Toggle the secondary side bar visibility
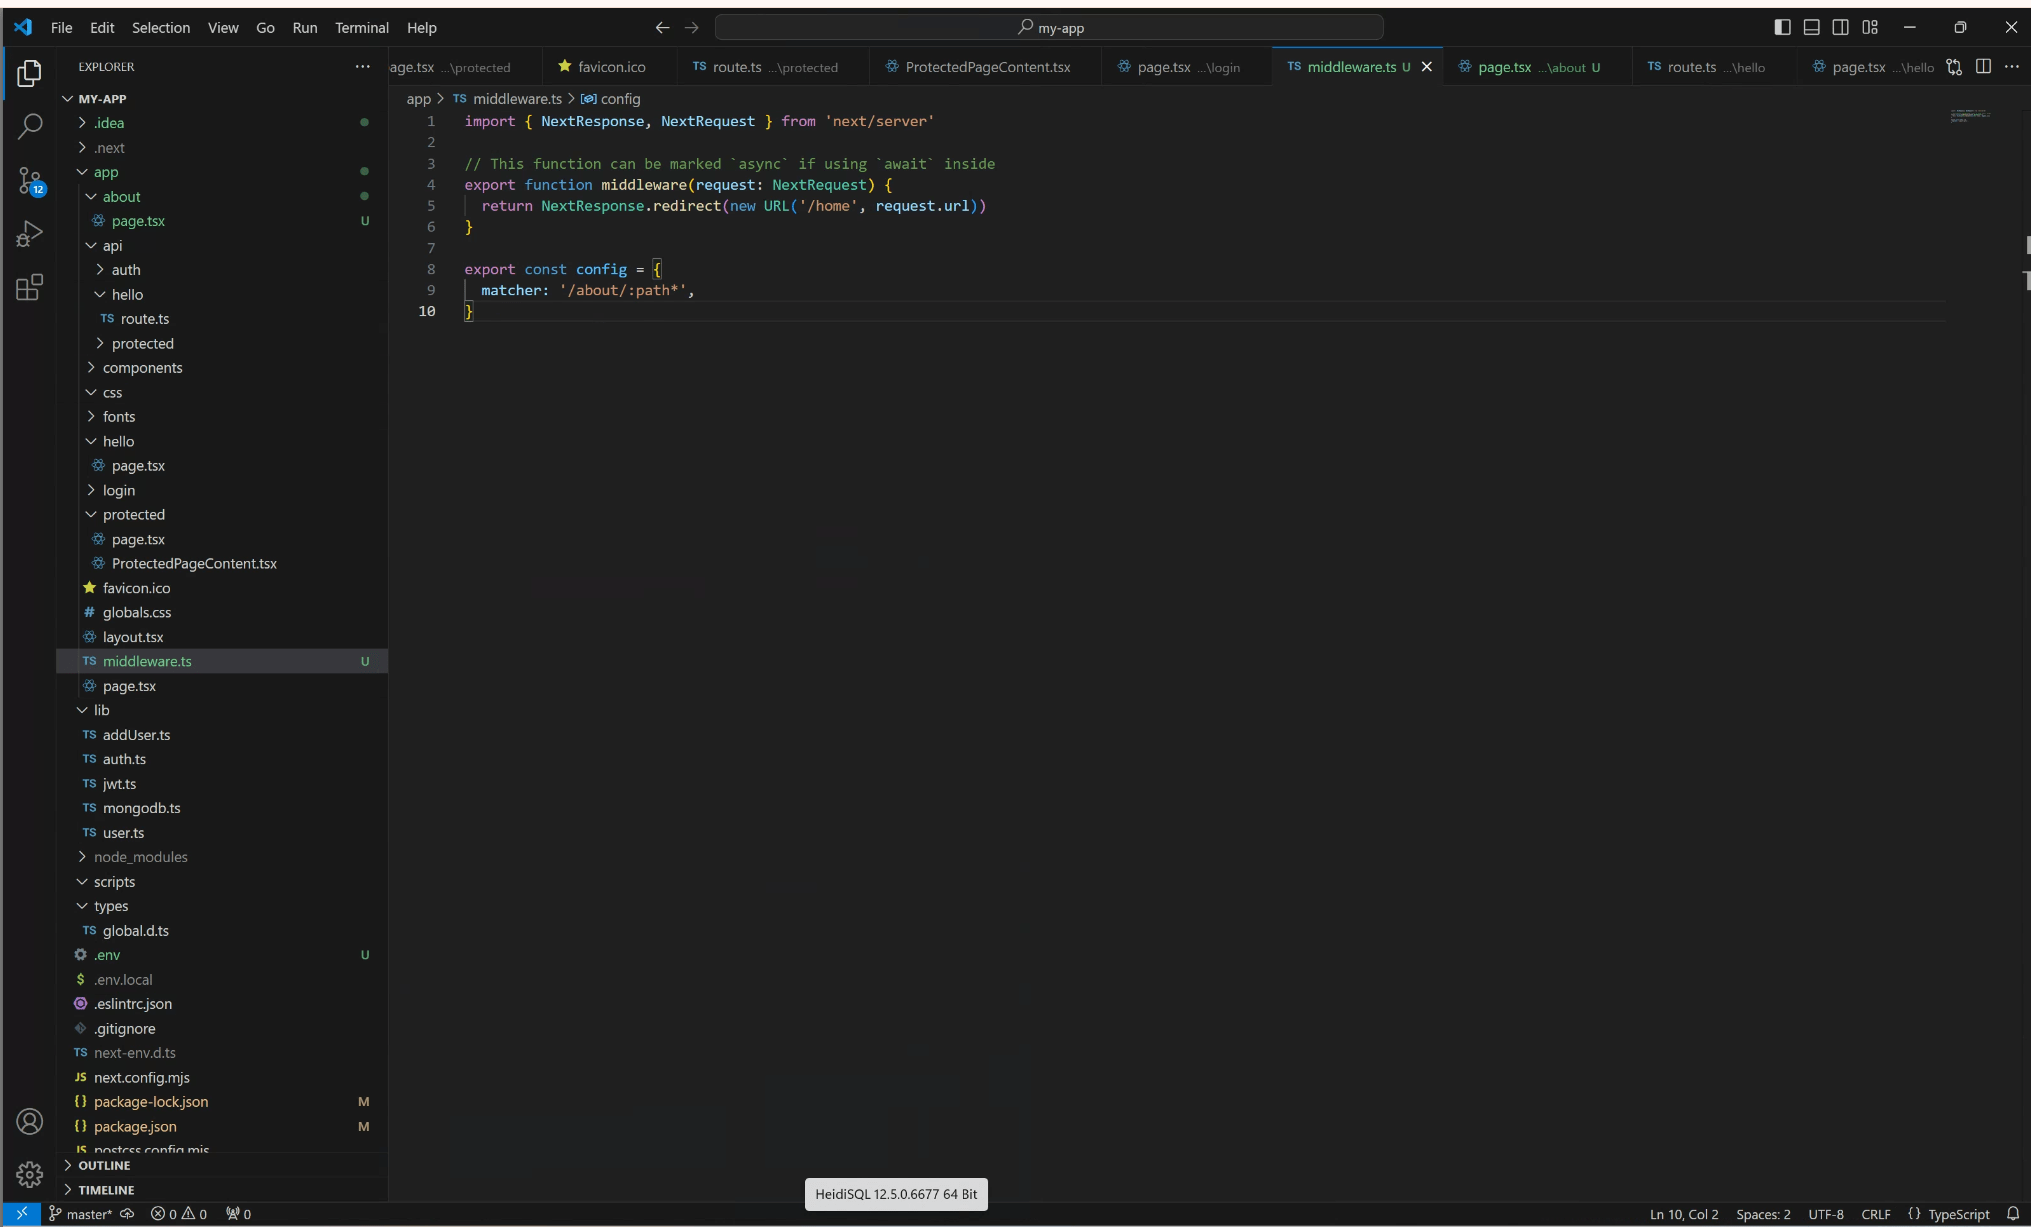The width and height of the screenshot is (2031, 1227). tap(1840, 27)
